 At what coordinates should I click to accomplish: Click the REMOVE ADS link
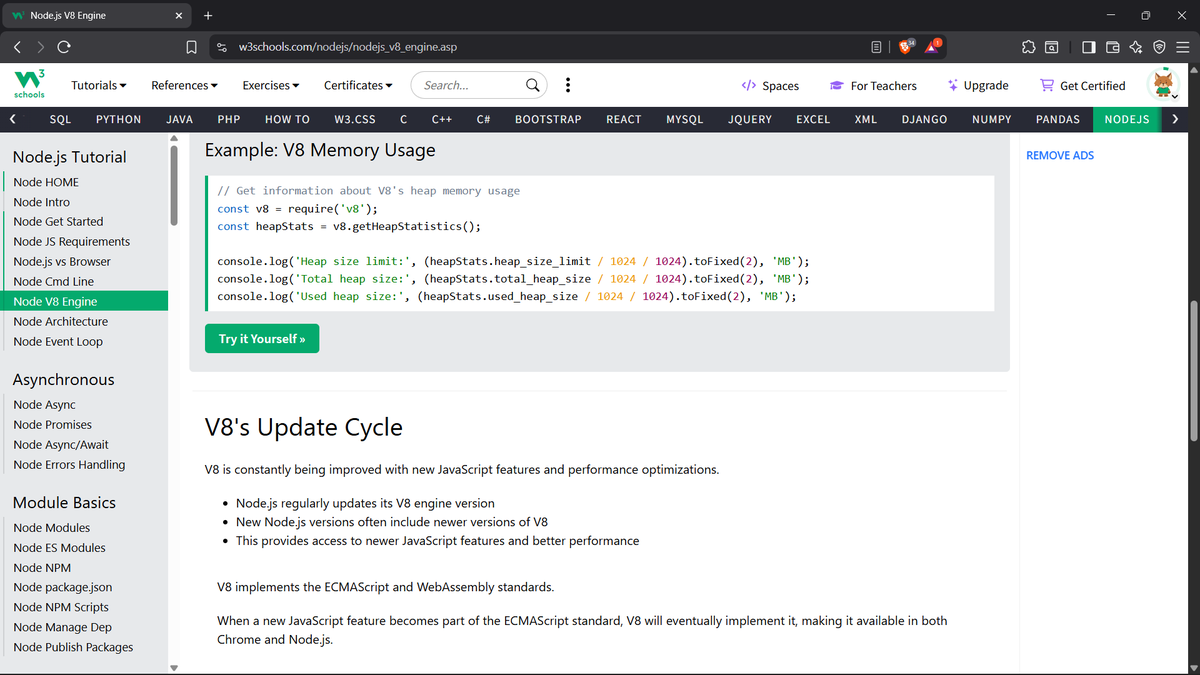(x=1060, y=156)
